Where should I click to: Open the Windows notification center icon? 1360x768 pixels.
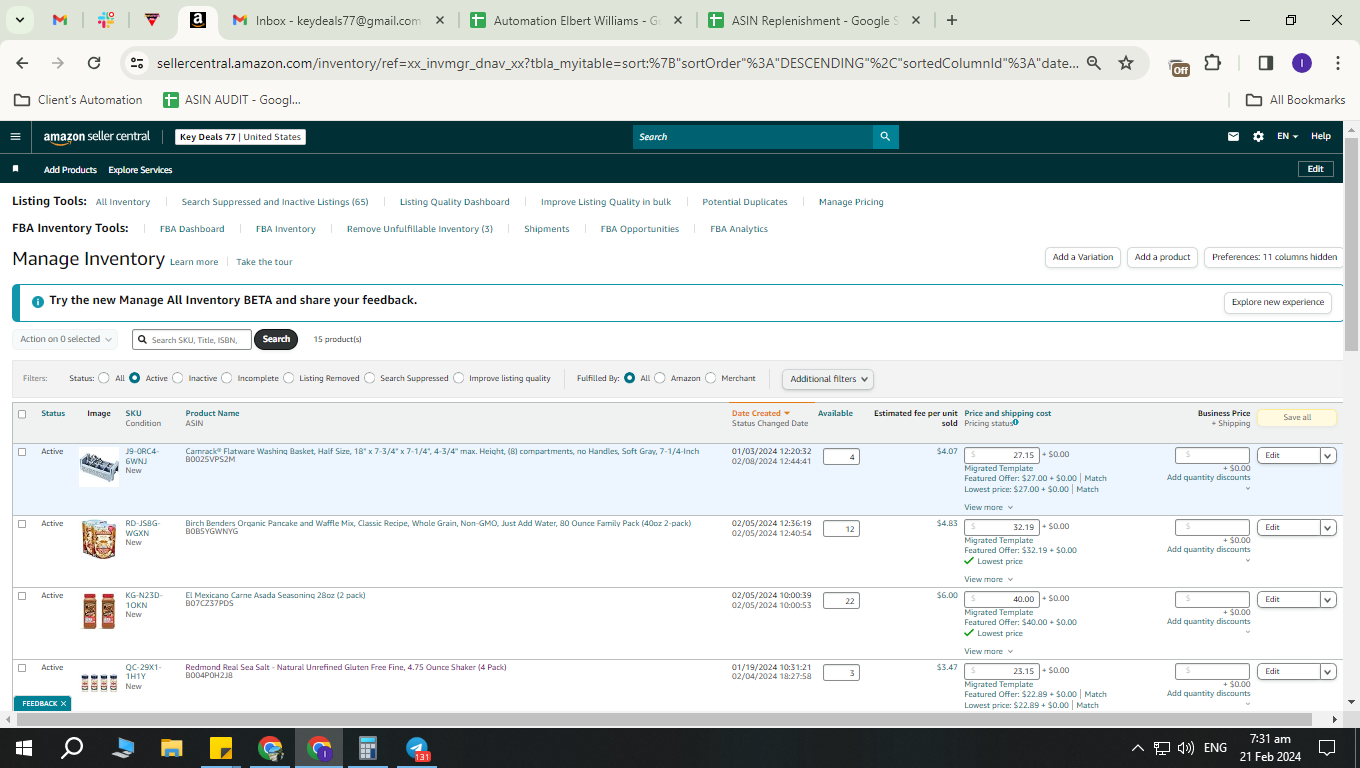(1327, 747)
